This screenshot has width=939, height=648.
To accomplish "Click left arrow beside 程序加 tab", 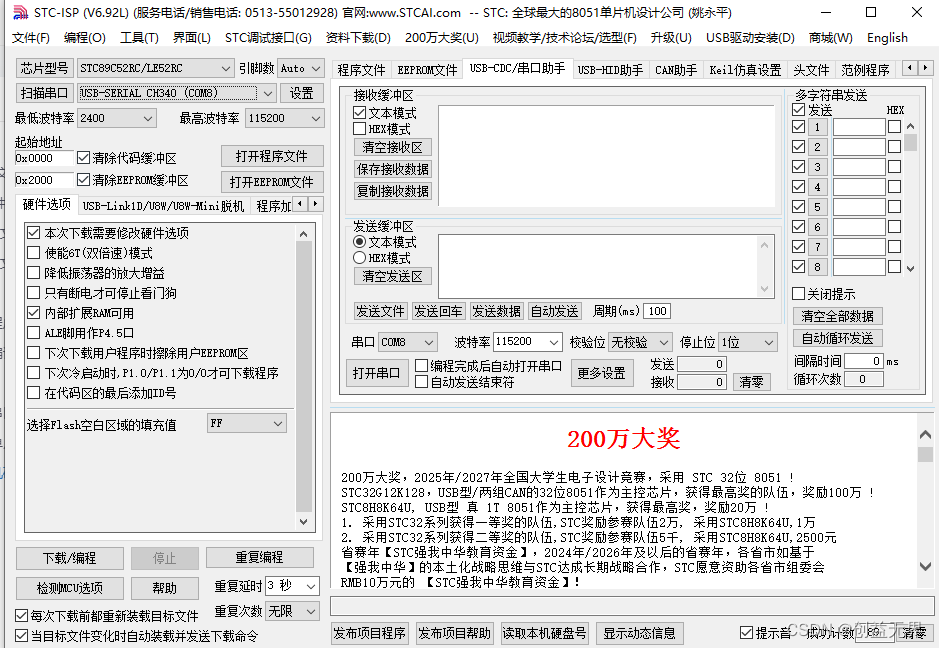I will [301, 204].
